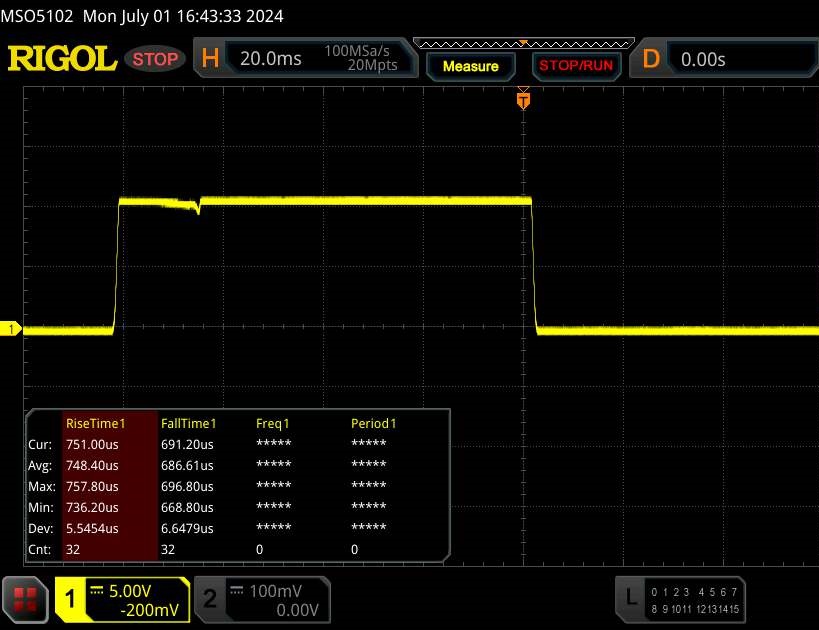This screenshot has width=819, height=630.
Task: Click the red STOP status badge
Action: point(157,59)
